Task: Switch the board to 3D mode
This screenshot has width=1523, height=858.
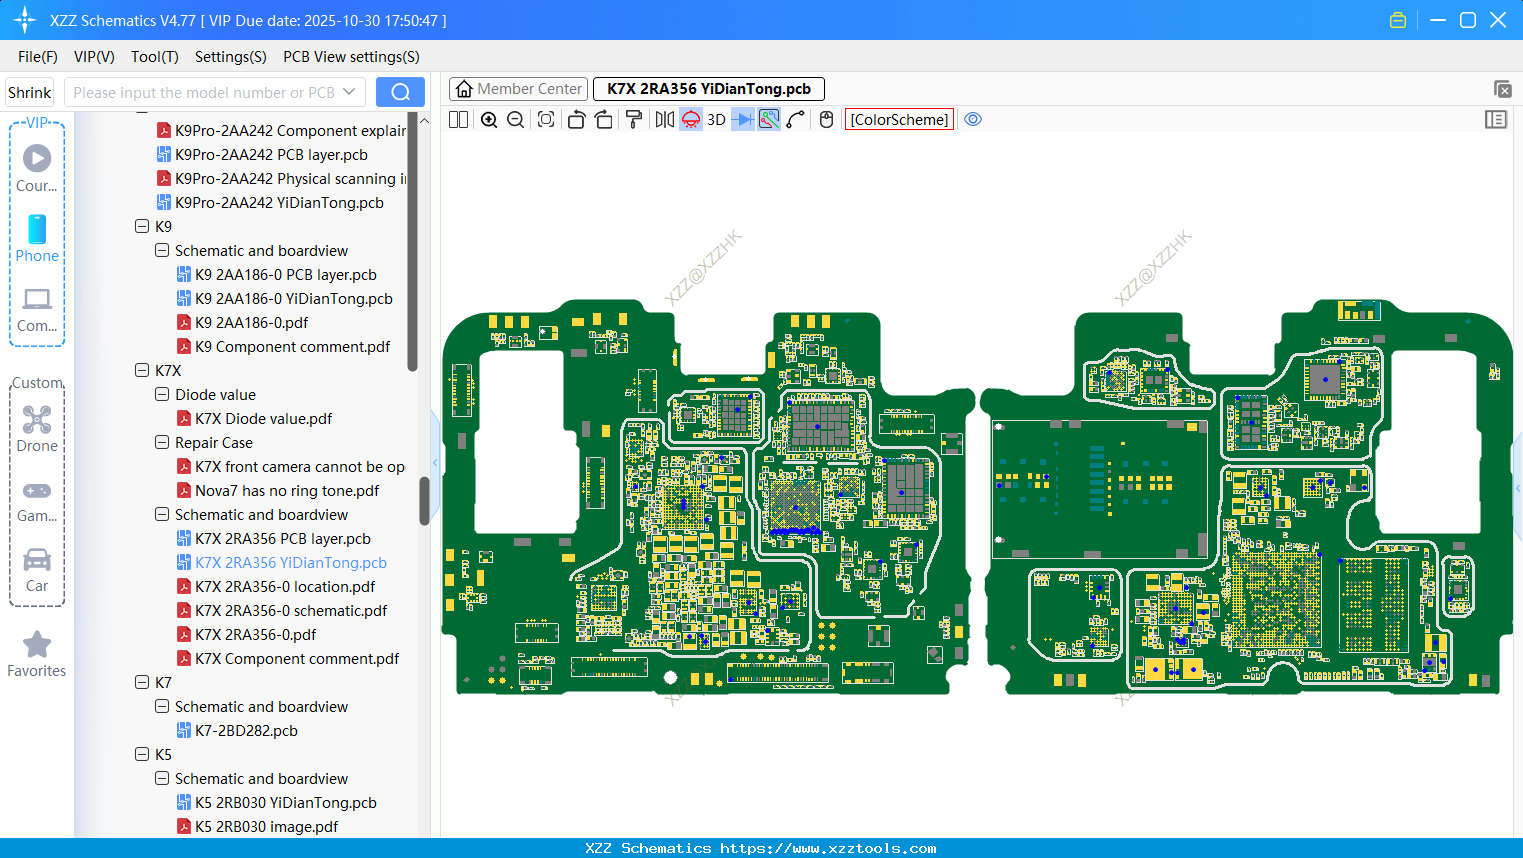Action: point(716,119)
